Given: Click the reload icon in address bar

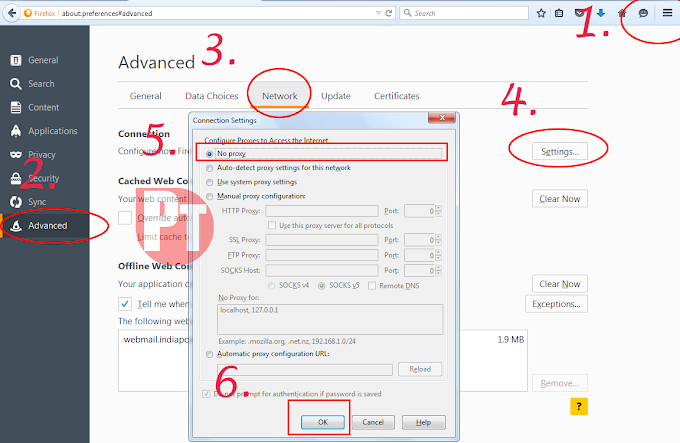Looking at the screenshot, I should point(389,13).
